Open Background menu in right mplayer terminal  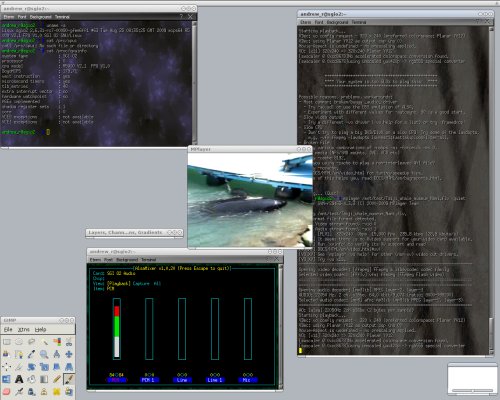coord(337,22)
